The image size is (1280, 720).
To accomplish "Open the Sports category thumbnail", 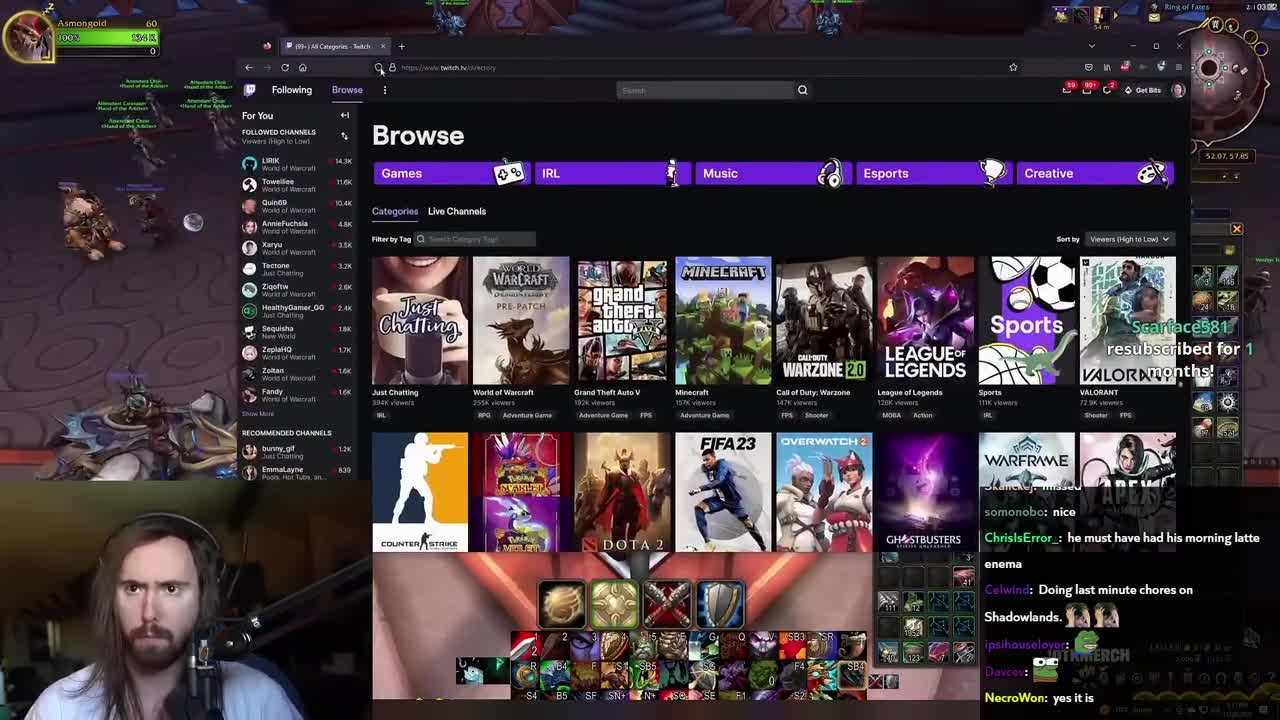I will point(1026,321).
